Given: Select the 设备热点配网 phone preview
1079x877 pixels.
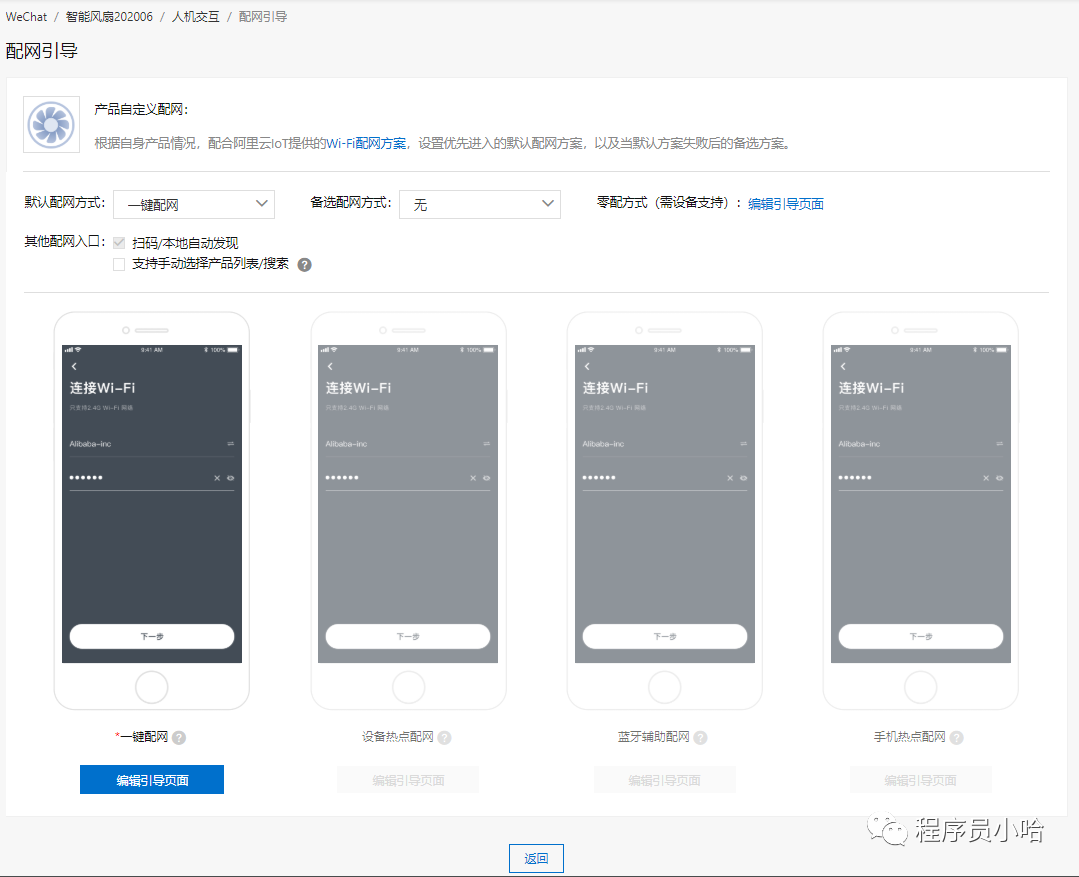Looking at the screenshot, I should pyautogui.click(x=408, y=510).
